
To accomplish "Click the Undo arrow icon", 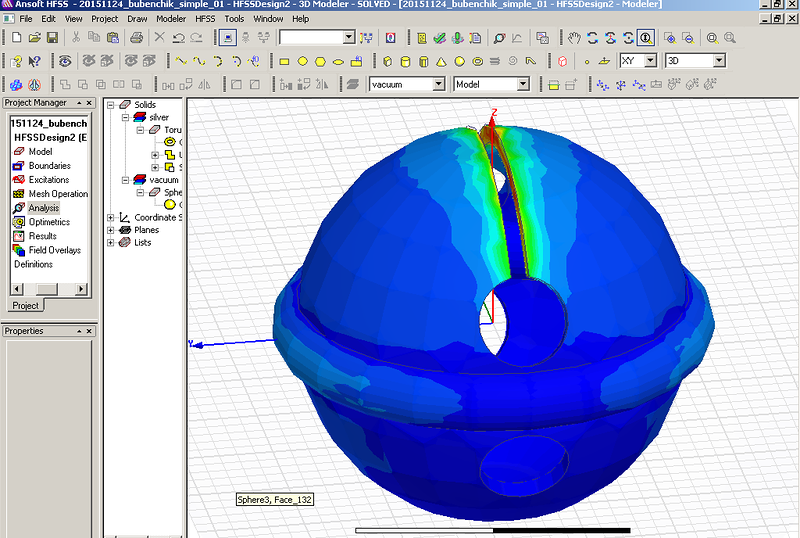I will 178,38.
